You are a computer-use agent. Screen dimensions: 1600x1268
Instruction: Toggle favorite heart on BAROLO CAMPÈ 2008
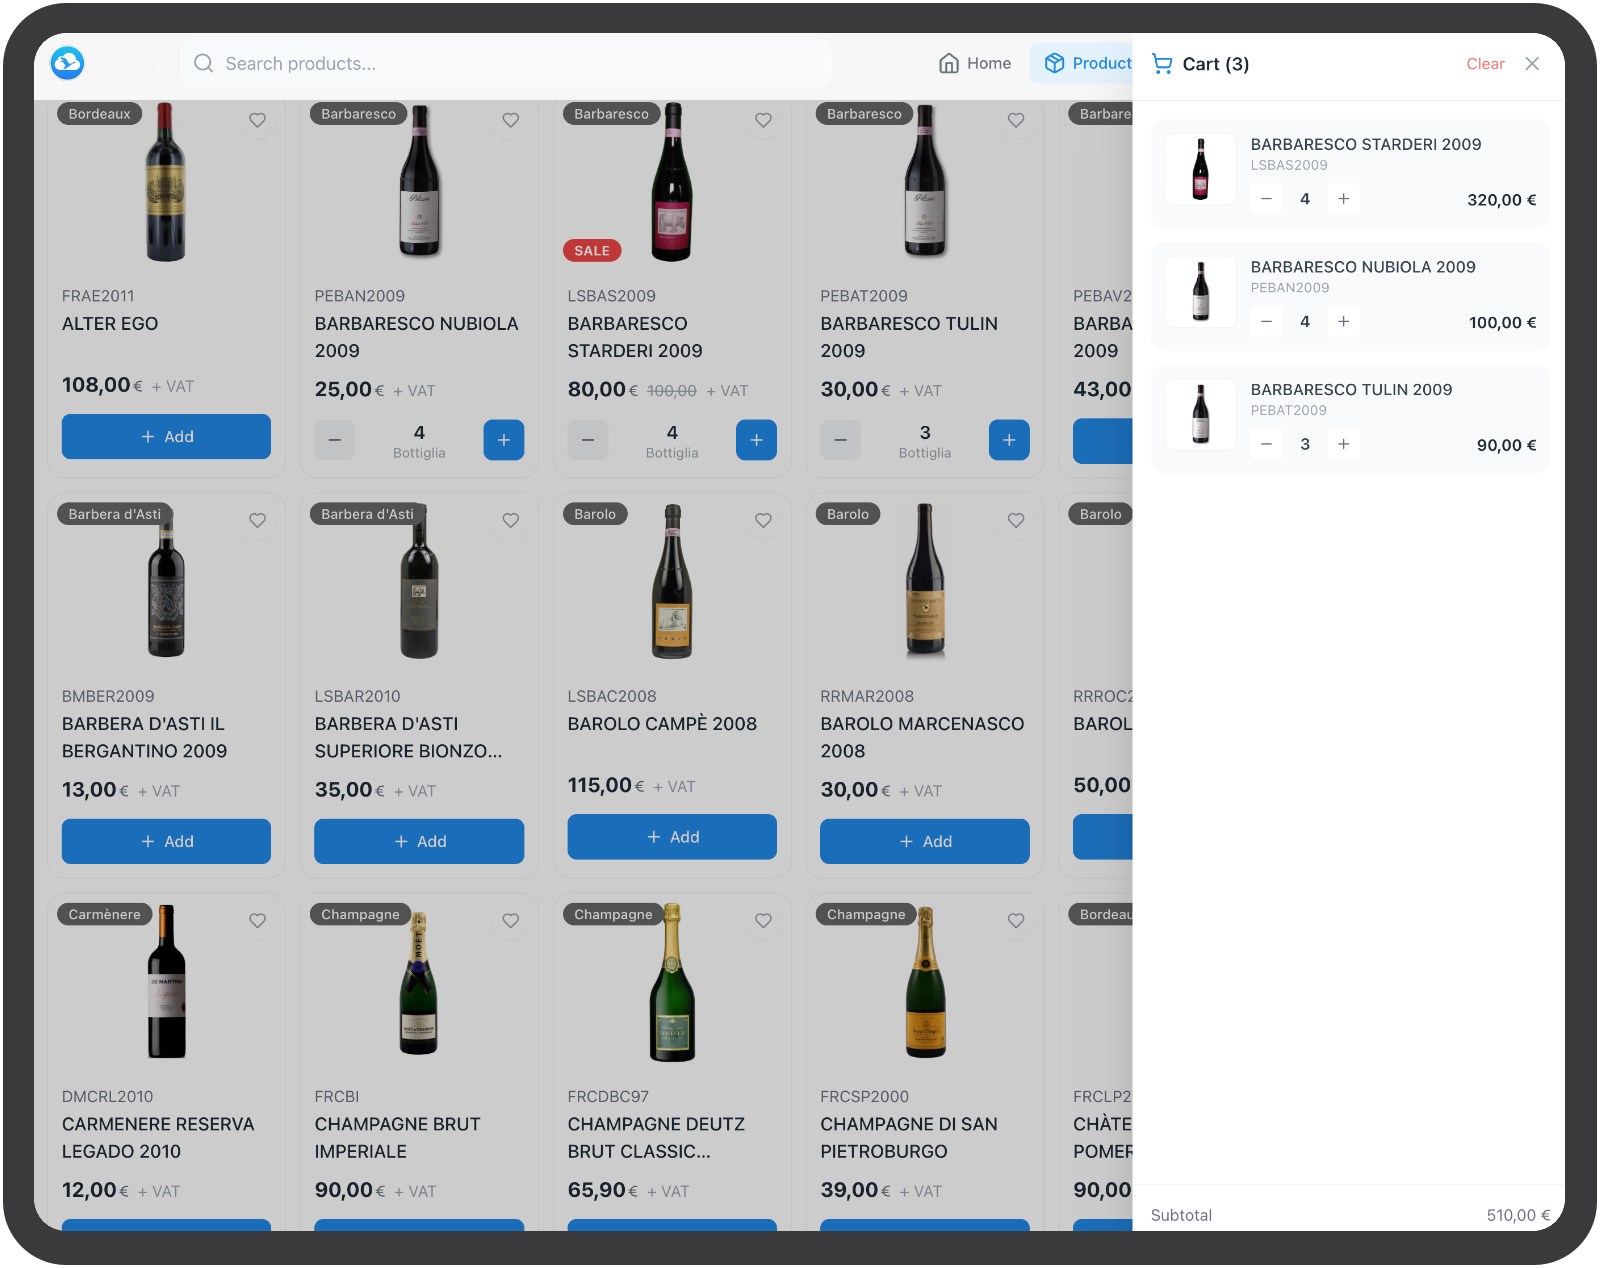763,520
